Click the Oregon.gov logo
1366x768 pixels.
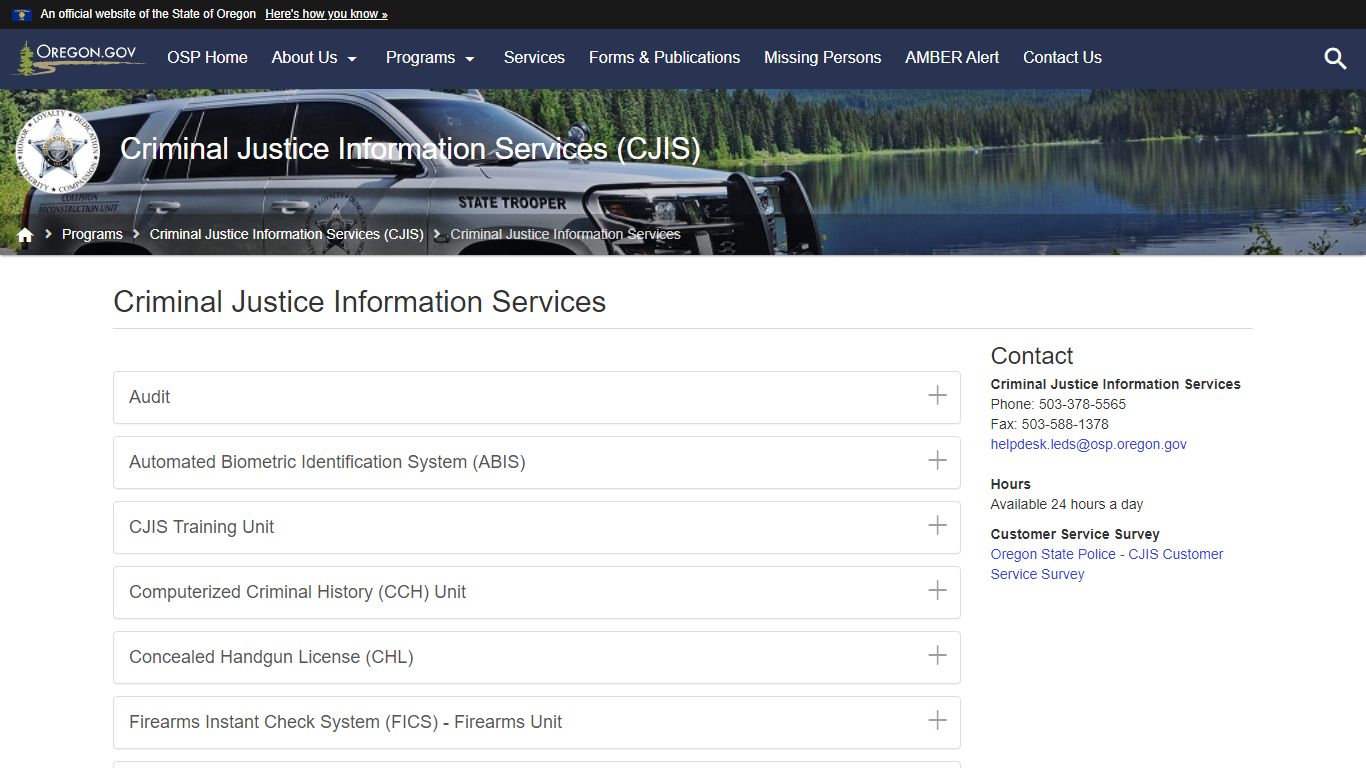pos(79,58)
